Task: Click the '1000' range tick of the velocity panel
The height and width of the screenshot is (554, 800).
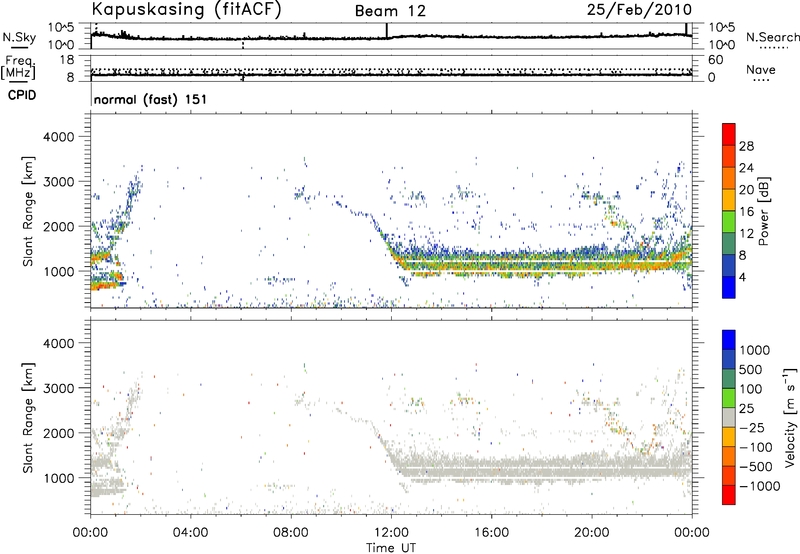Action: point(58,478)
